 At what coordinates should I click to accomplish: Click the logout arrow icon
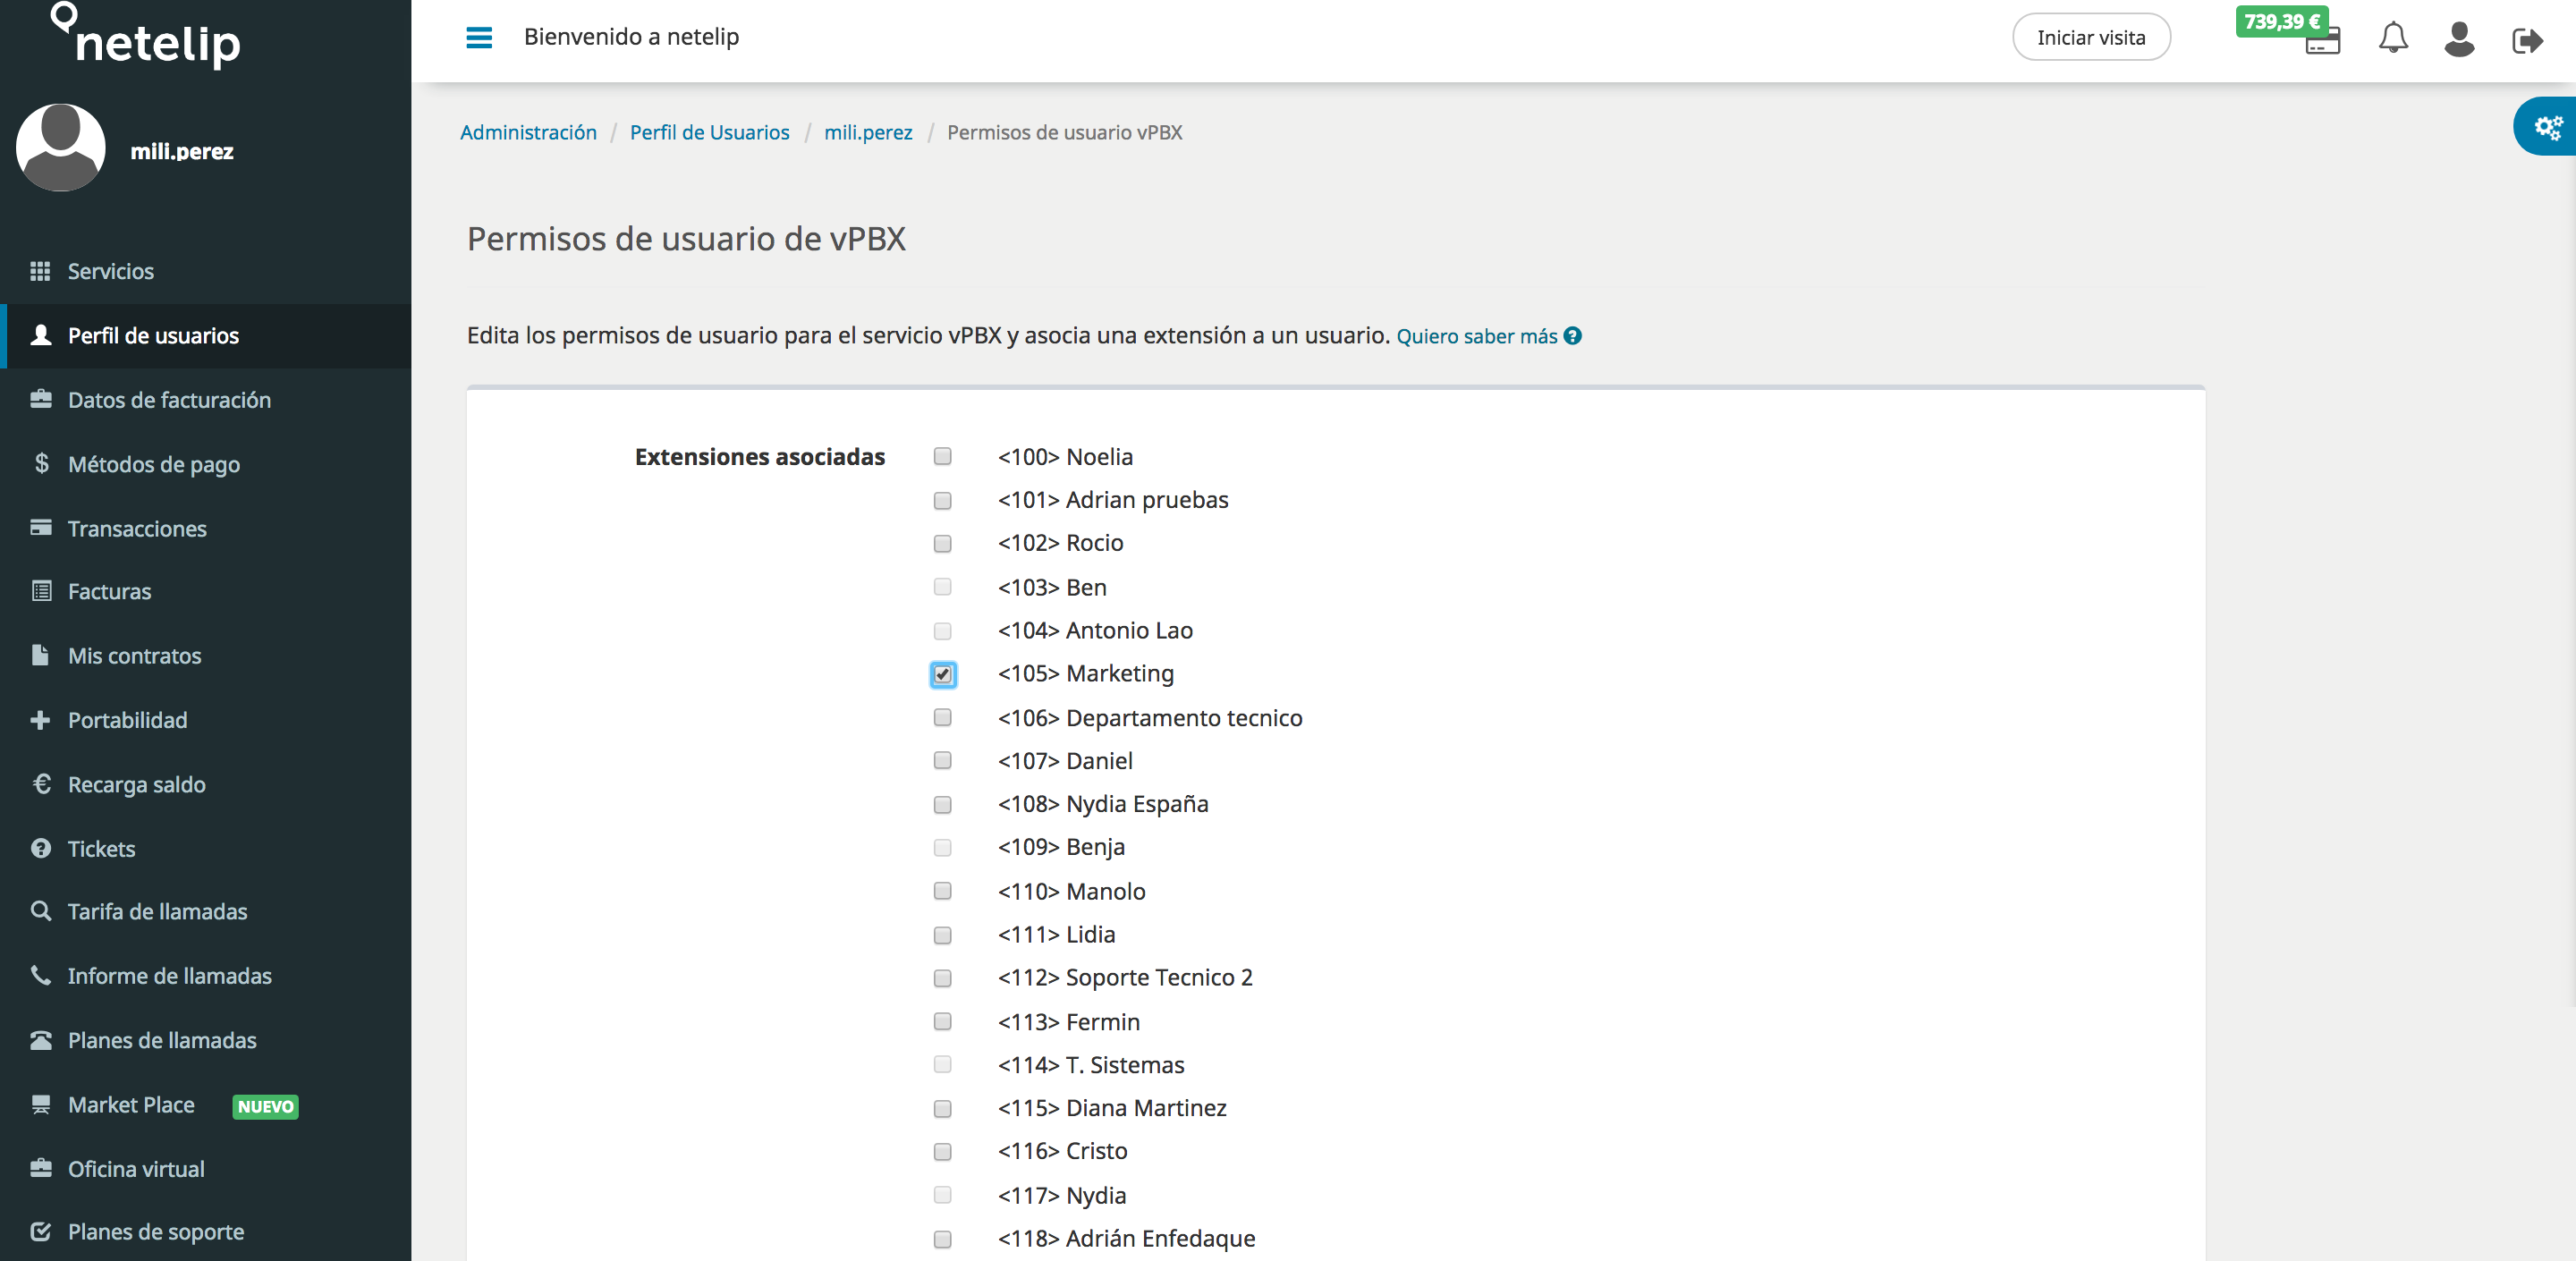click(2527, 40)
